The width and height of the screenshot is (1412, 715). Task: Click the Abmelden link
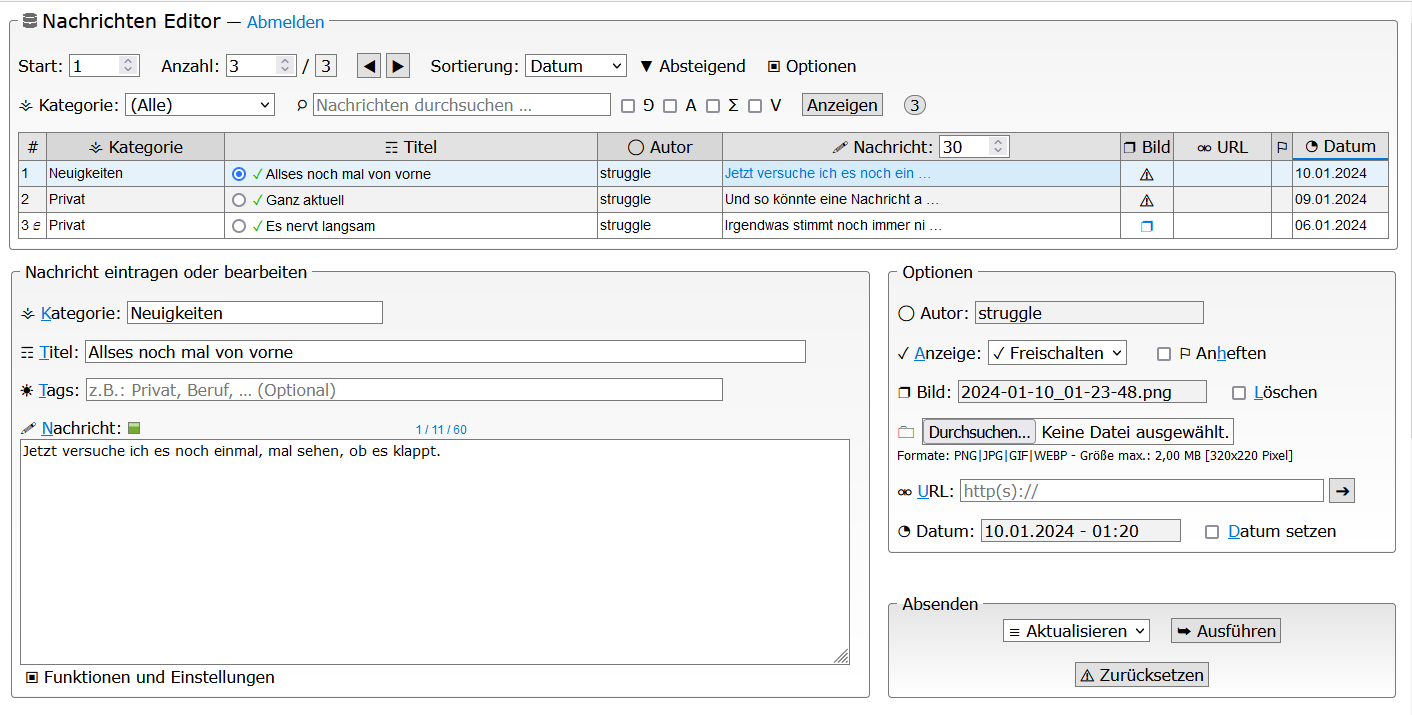[x=285, y=22]
